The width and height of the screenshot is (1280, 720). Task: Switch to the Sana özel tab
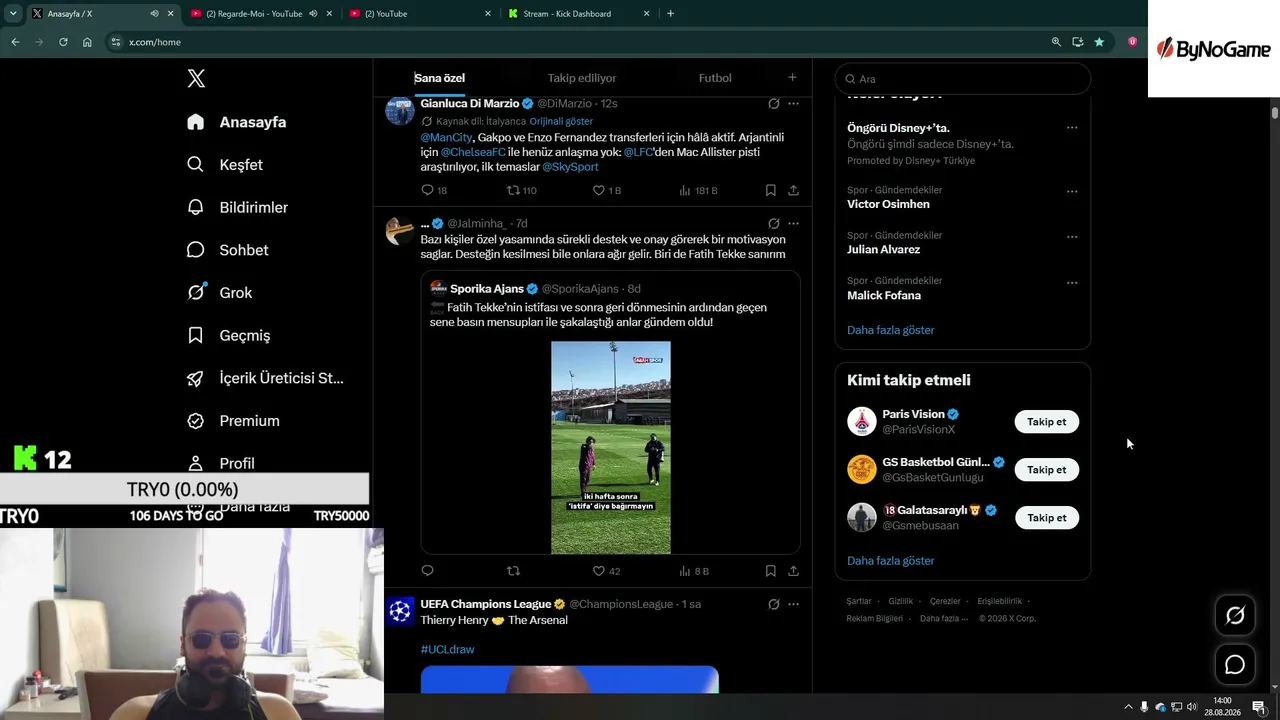pyautogui.click(x=439, y=78)
